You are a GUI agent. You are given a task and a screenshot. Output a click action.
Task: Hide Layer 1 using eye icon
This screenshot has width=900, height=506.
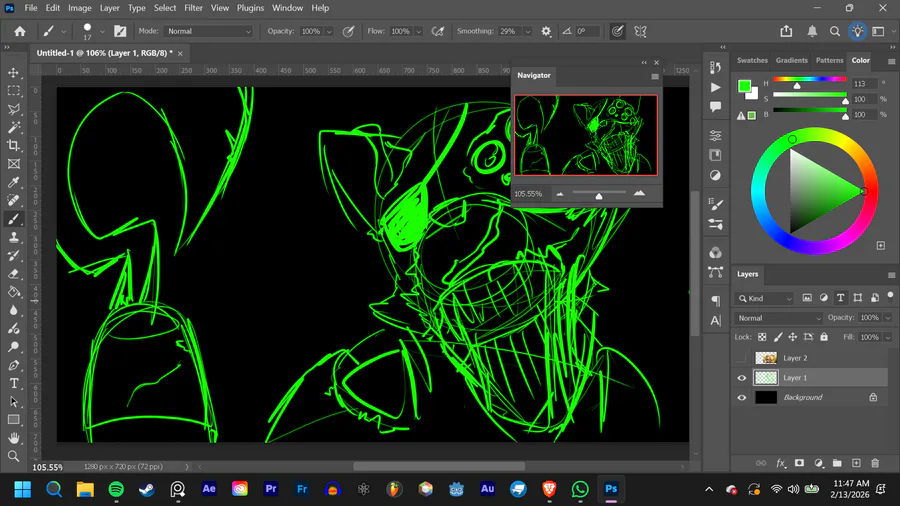pyautogui.click(x=741, y=378)
